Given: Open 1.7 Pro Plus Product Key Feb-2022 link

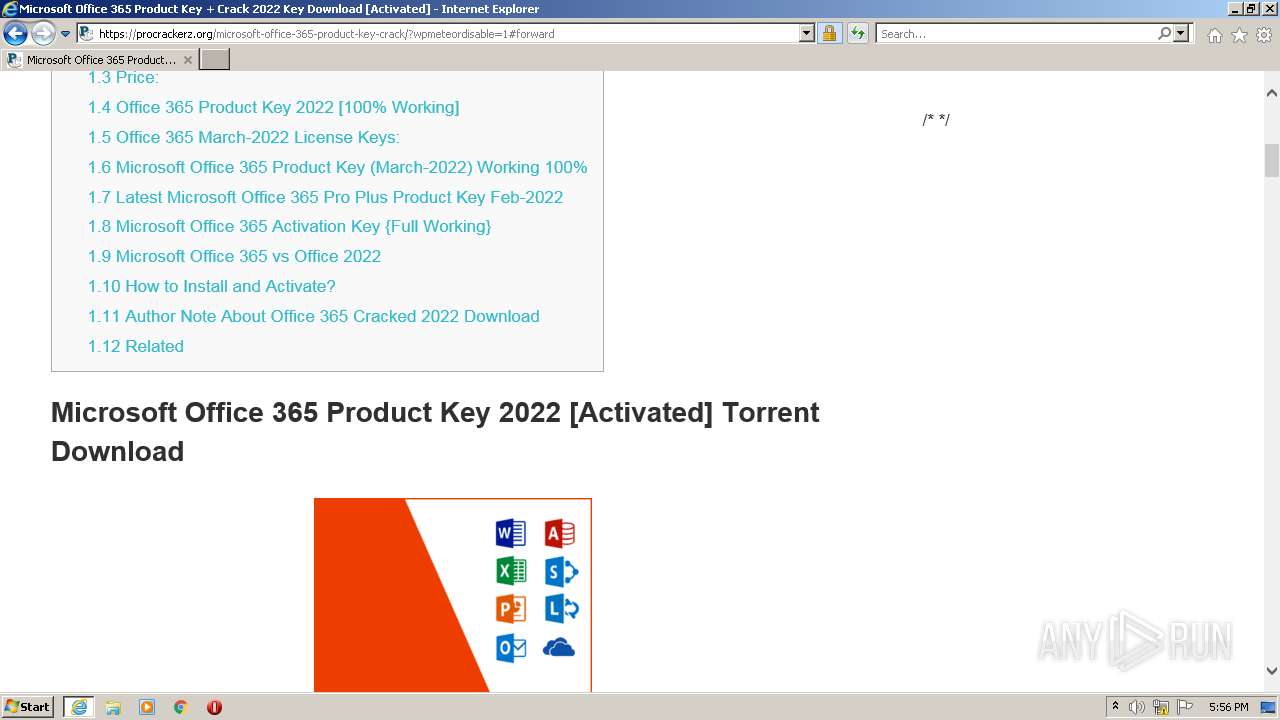Looking at the screenshot, I should (325, 197).
